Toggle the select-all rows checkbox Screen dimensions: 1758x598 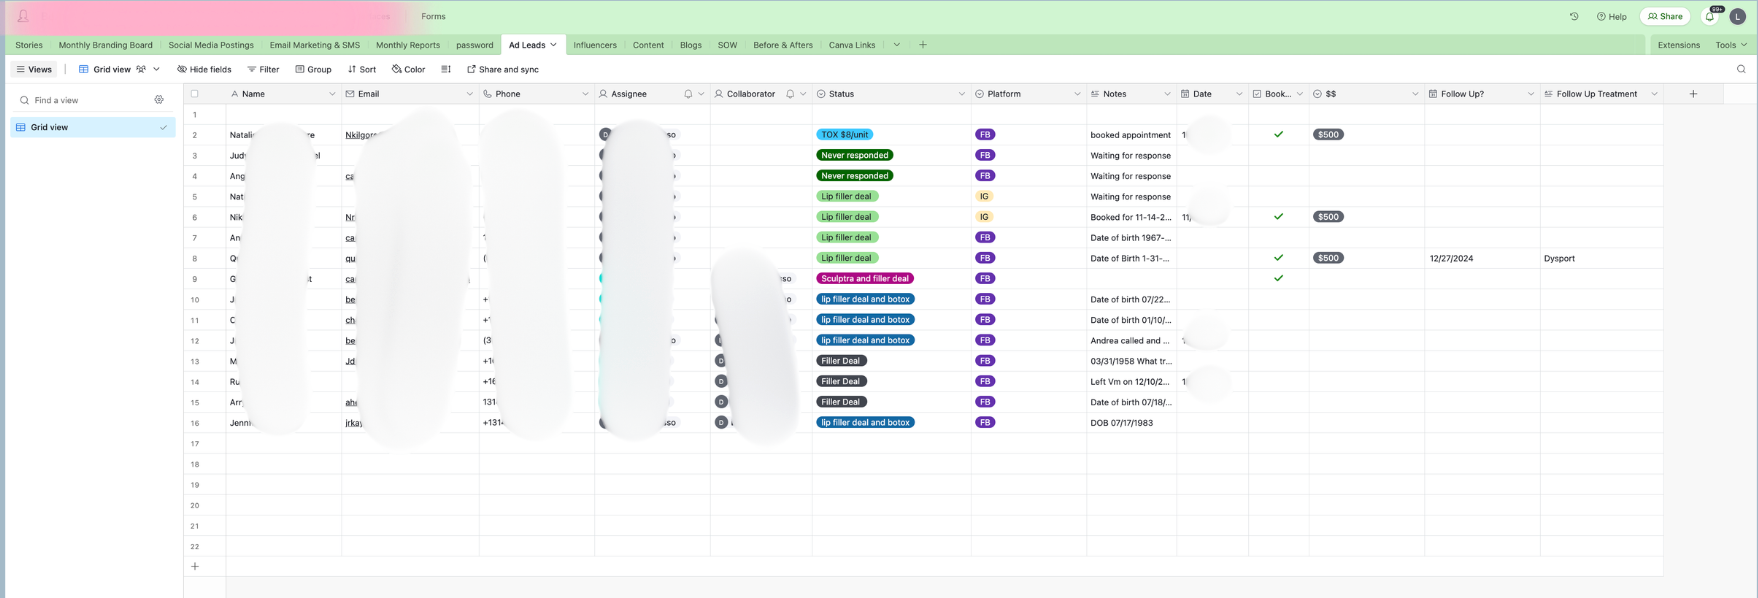pyautogui.click(x=195, y=94)
